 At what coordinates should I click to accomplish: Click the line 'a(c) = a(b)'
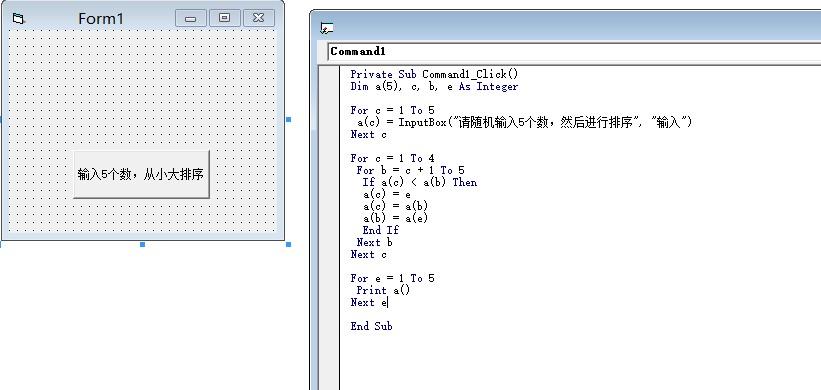tap(395, 206)
